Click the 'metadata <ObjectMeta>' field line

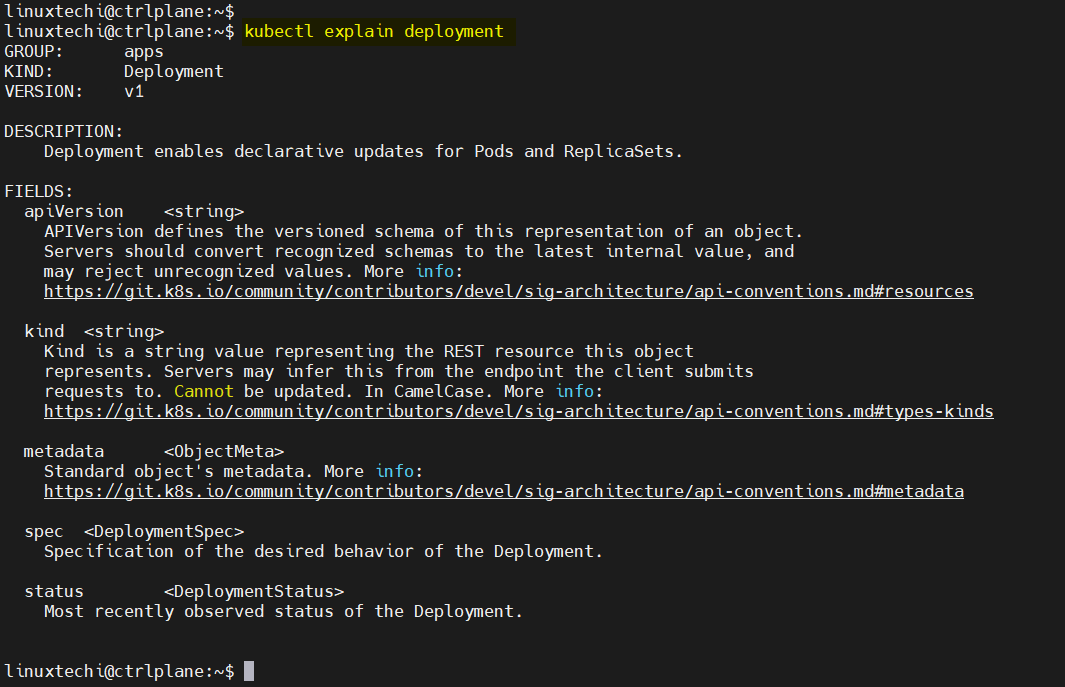[154, 451]
